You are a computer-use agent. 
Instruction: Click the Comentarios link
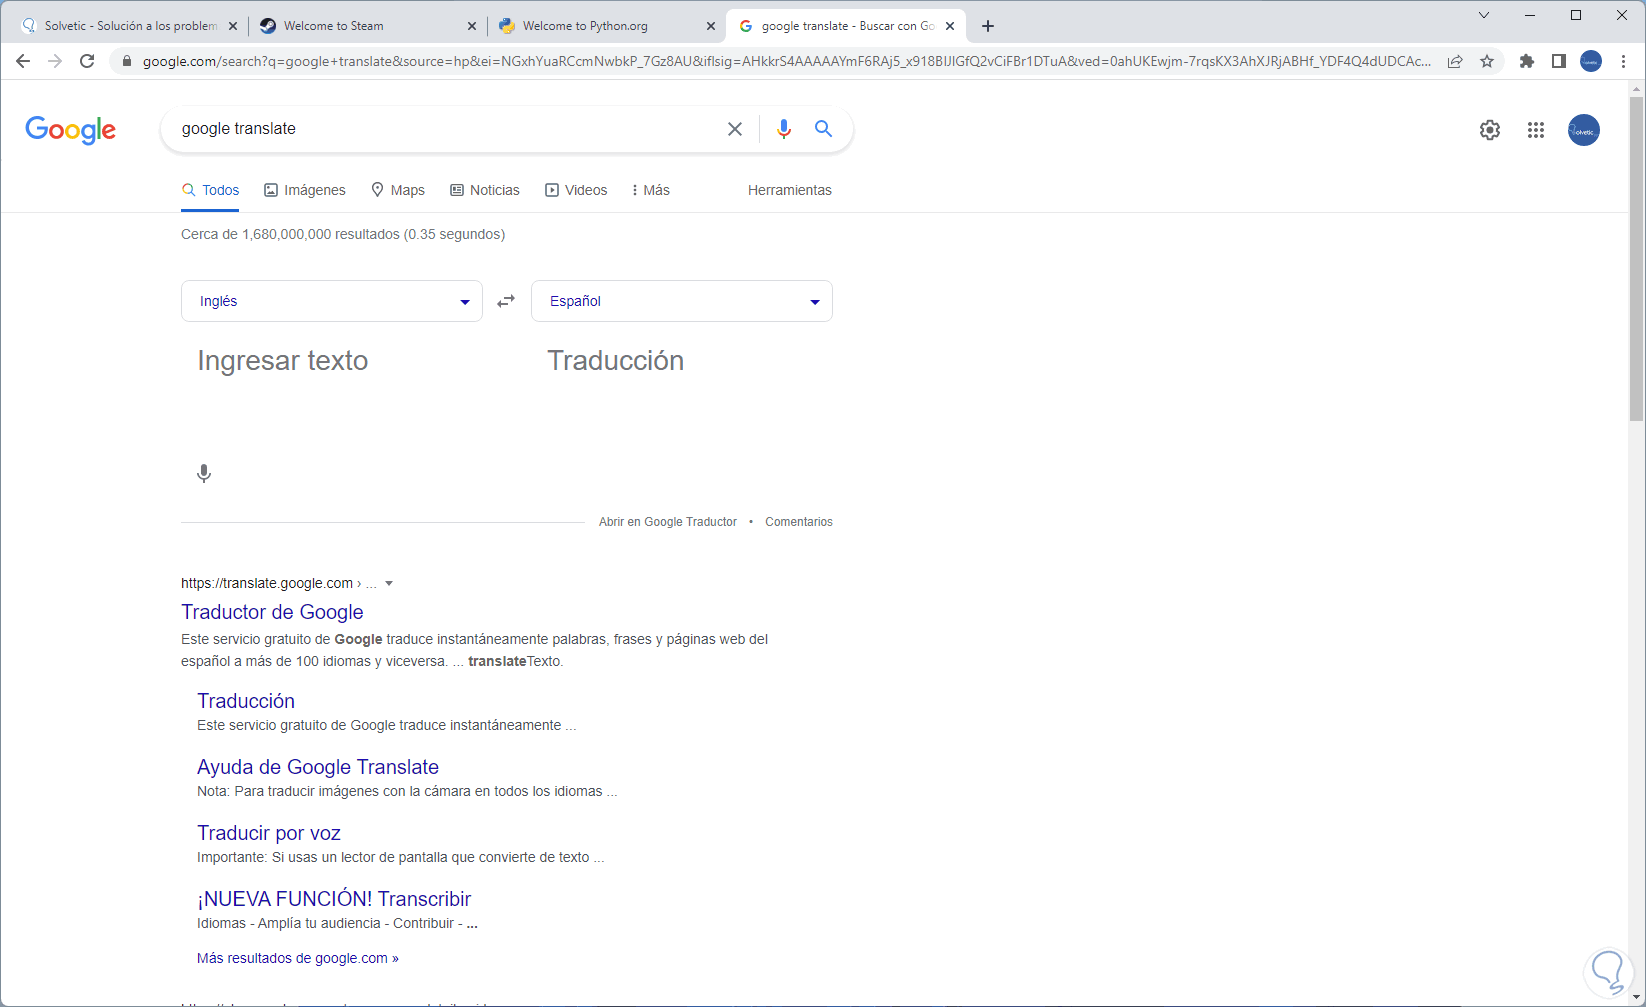(x=799, y=522)
